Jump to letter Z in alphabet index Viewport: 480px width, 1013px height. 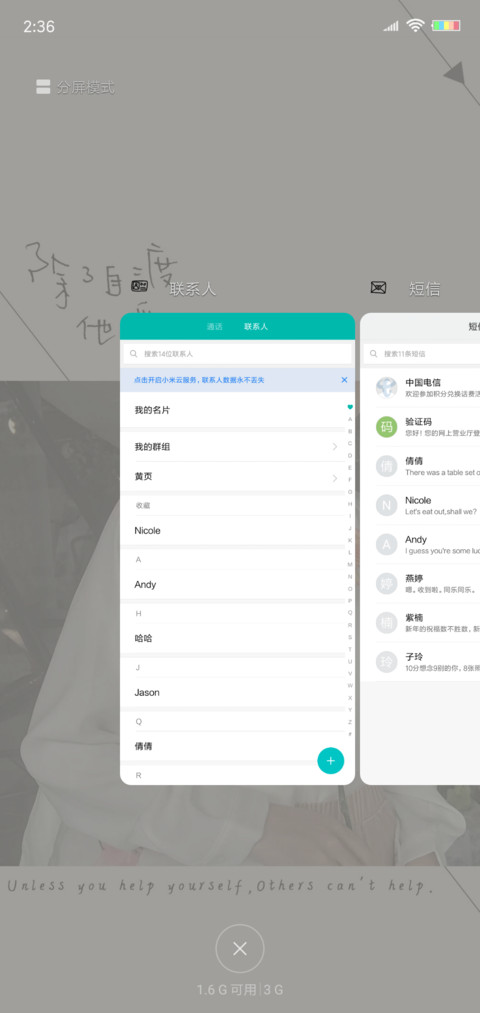350,722
